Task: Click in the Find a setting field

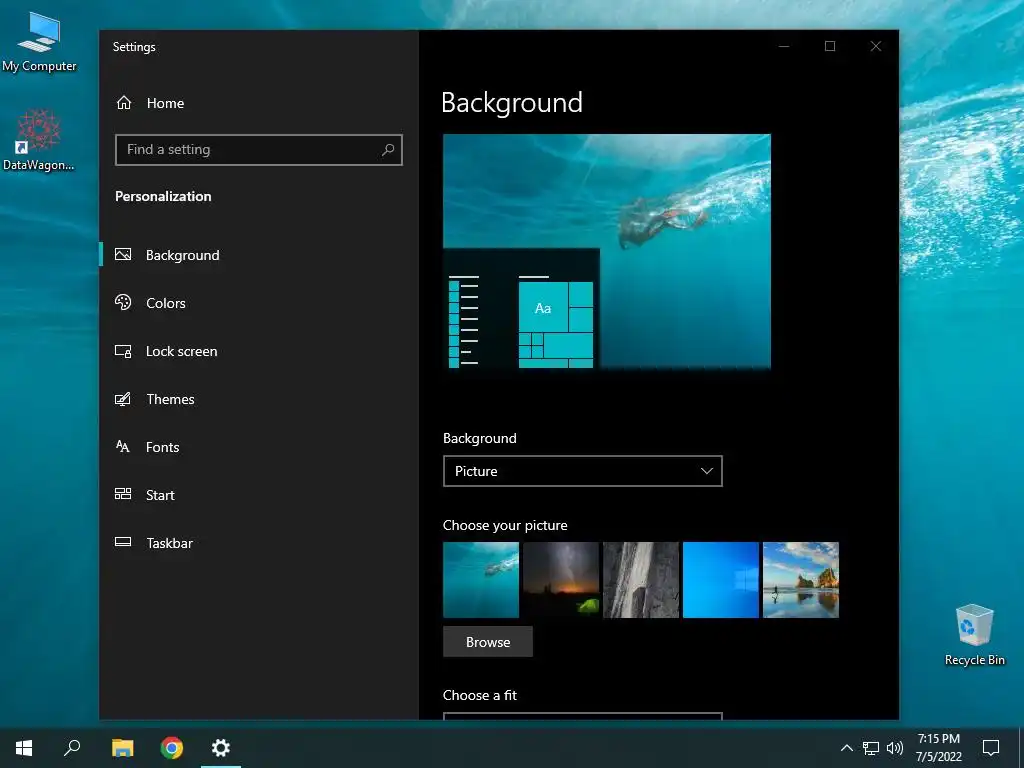Action: [x=259, y=150]
